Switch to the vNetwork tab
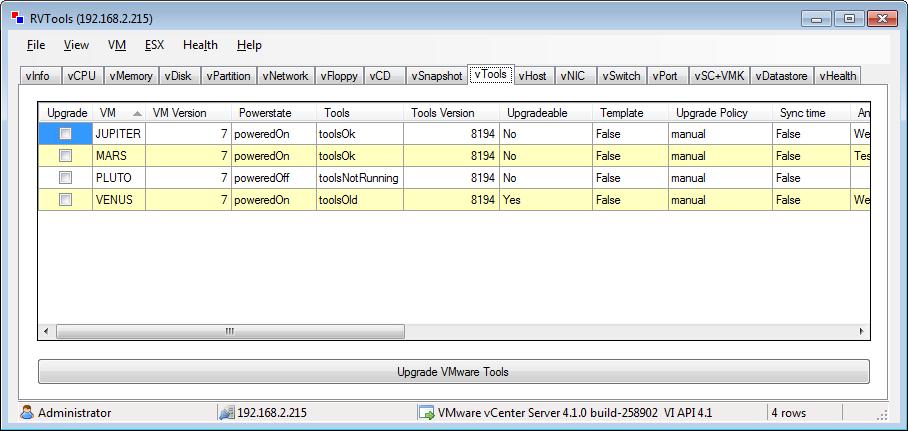908x431 pixels. pyautogui.click(x=285, y=76)
